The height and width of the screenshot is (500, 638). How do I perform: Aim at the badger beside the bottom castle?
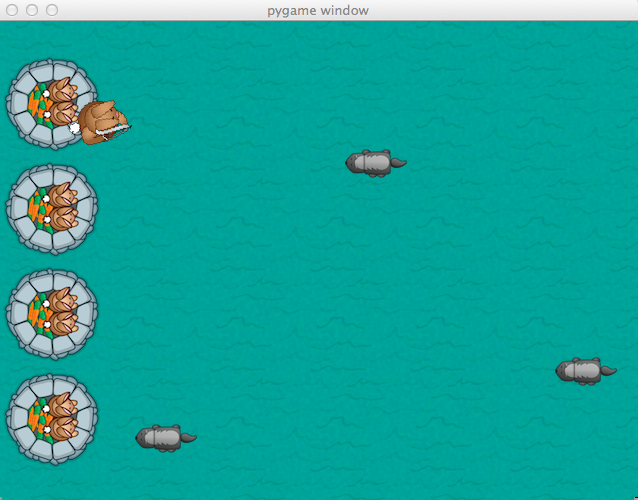(x=164, y=437)
